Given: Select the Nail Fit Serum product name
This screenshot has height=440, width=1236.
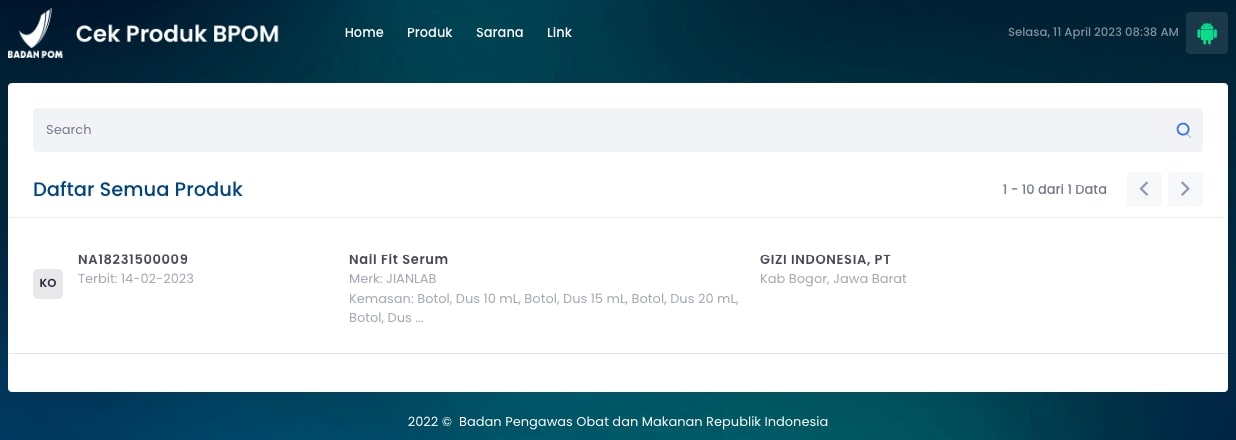Looking at the screenshot, I should point(398,260).
